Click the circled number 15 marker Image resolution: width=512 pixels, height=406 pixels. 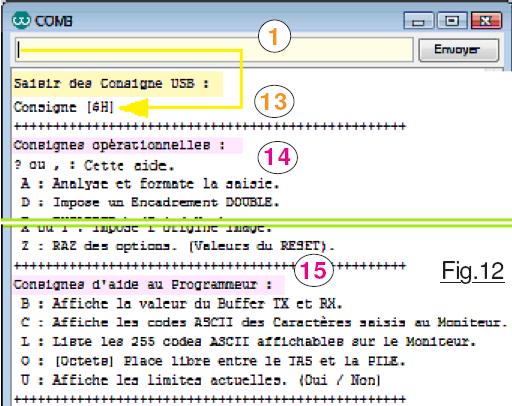314,270
